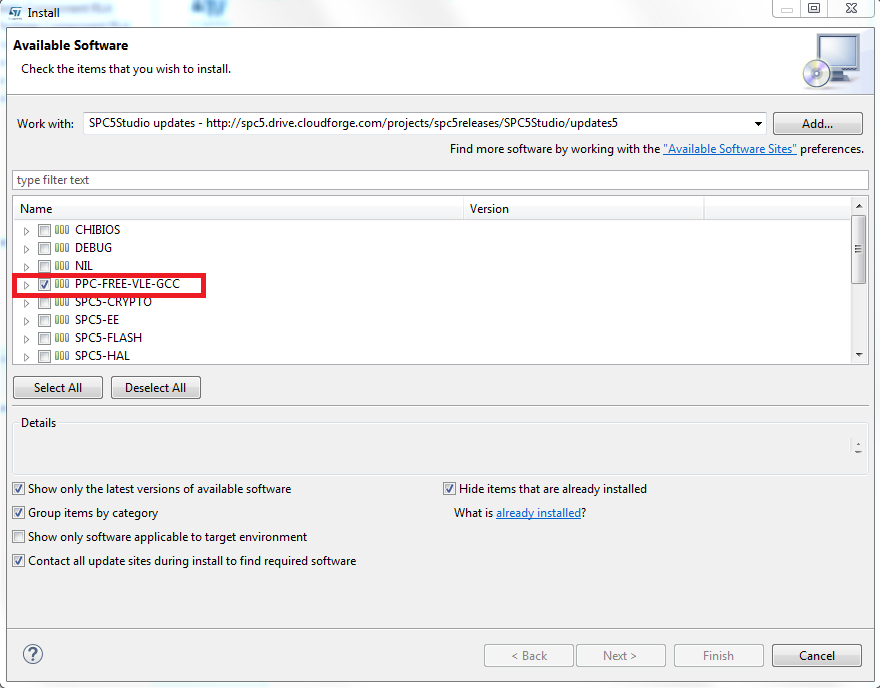Expand the SPC5-EE tree node
Image resolution: width=880 pixels, height=688 pixels.
26,321
